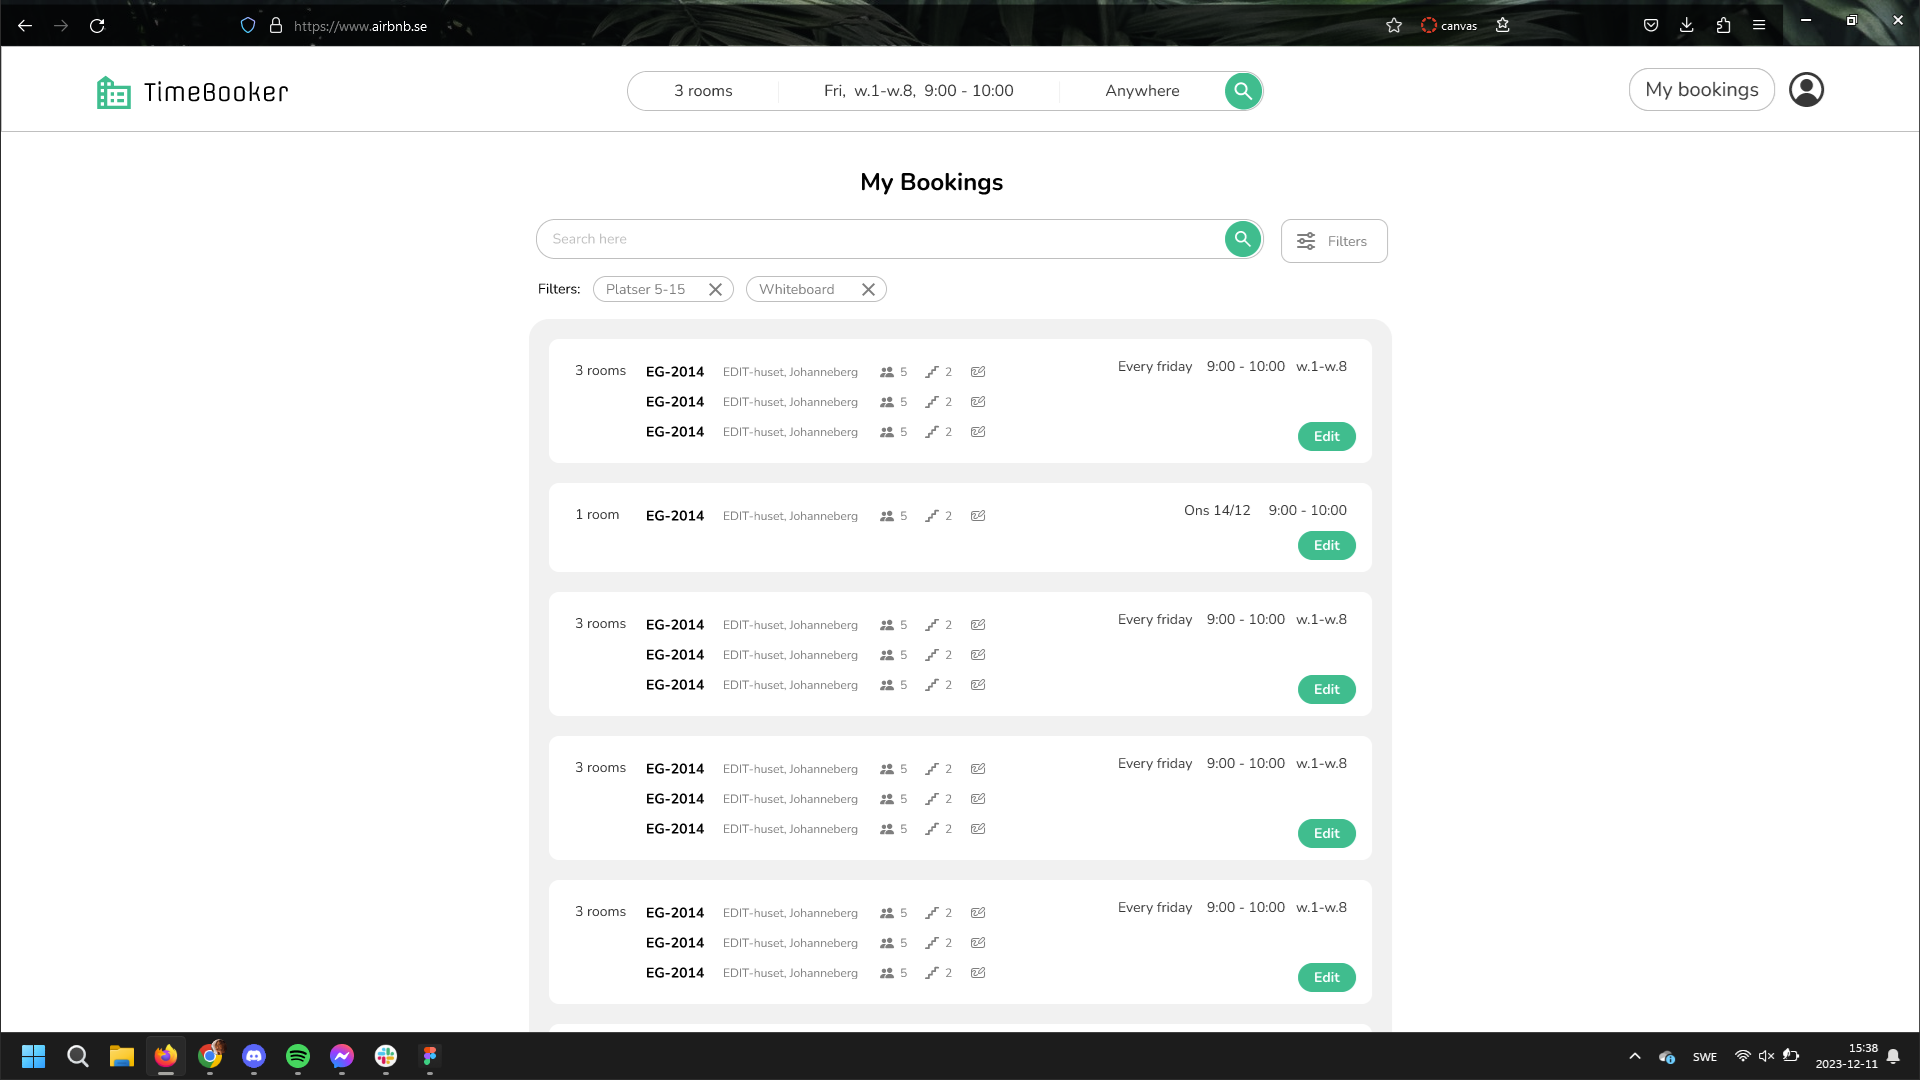Reload the page in browser
The width and height of the screenshot is (1920, 1080).
coord(97,26)
